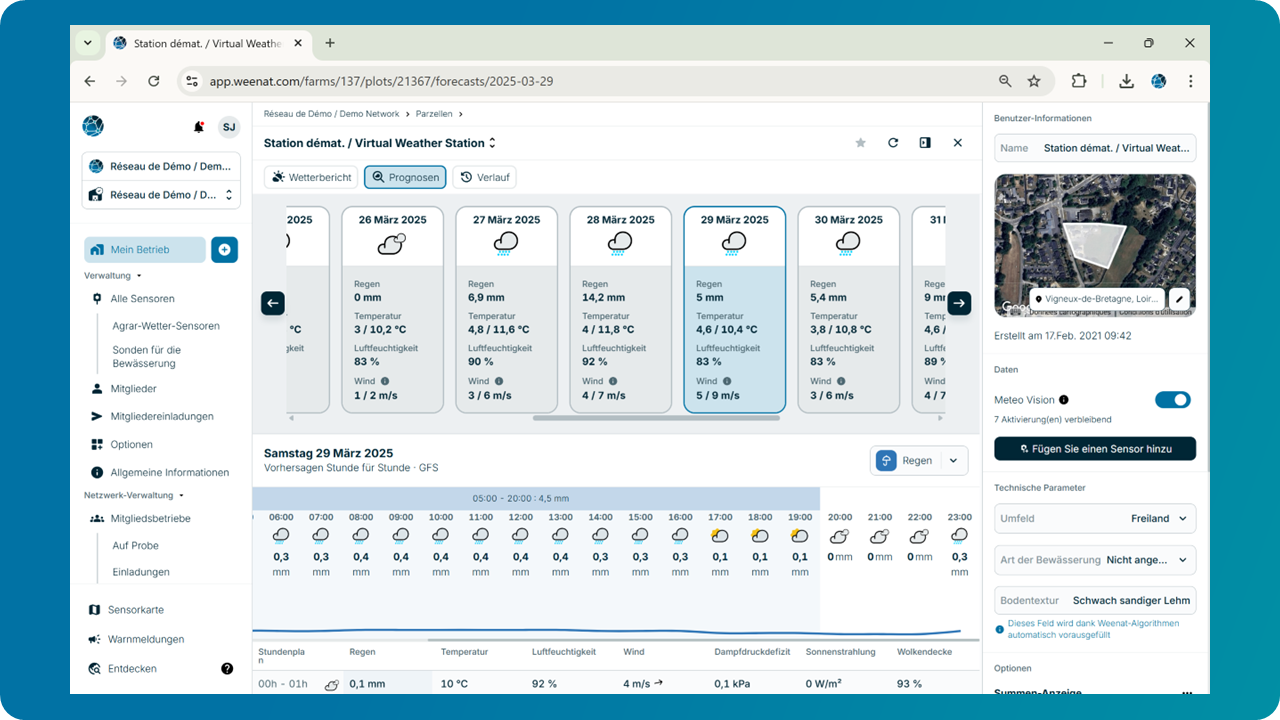
Task: Bookmark this page in Chrome
Action: click(1034, 81)
